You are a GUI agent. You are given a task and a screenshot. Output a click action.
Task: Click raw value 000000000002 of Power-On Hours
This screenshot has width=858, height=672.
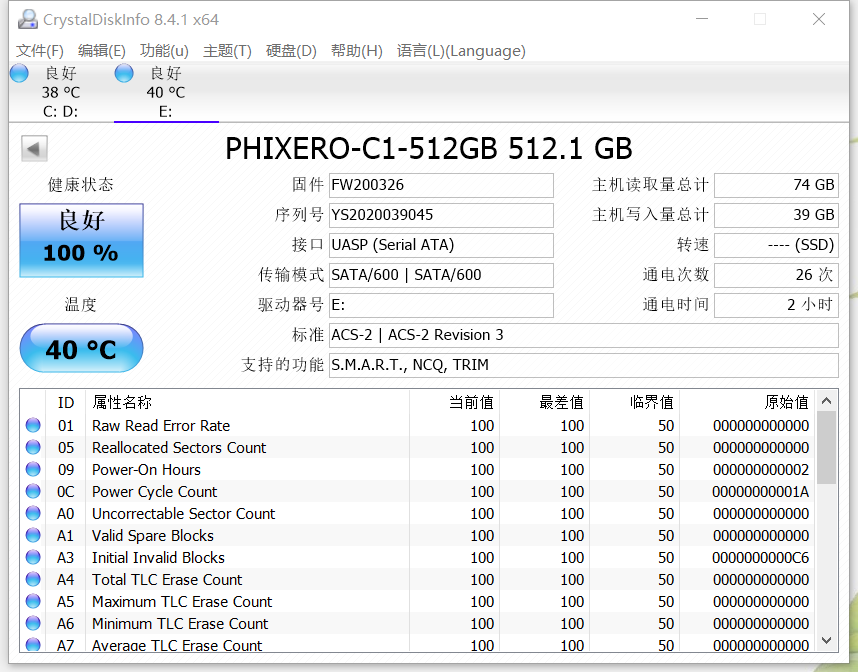(x=761, y=470)
